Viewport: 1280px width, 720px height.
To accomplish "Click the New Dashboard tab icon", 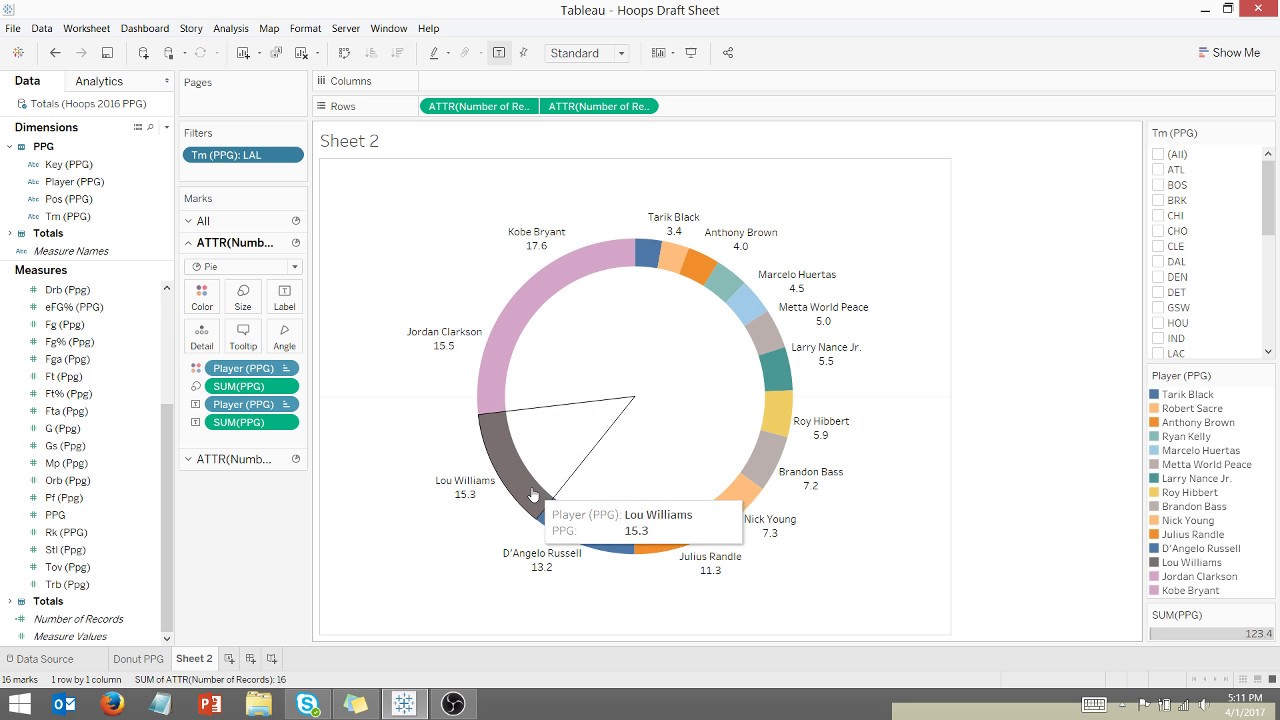I will (x=250, y=658).
